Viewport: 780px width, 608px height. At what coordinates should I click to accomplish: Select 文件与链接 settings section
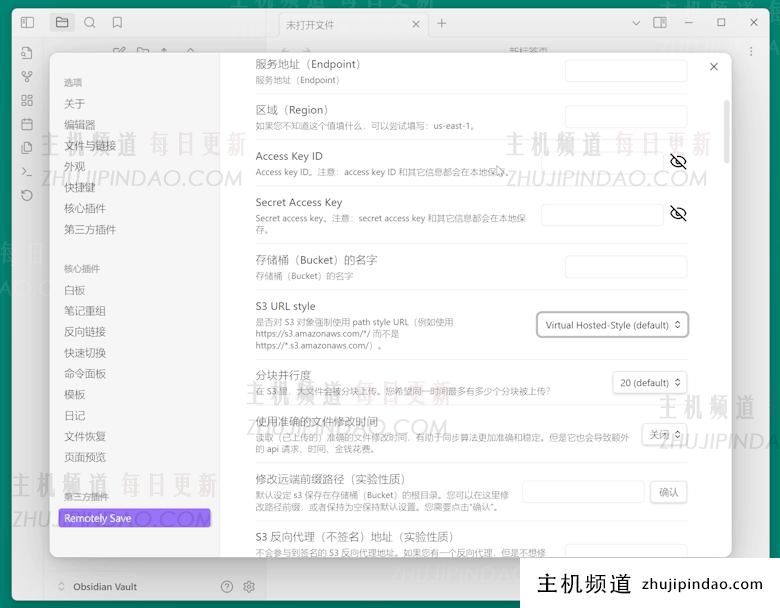[90, 145]
